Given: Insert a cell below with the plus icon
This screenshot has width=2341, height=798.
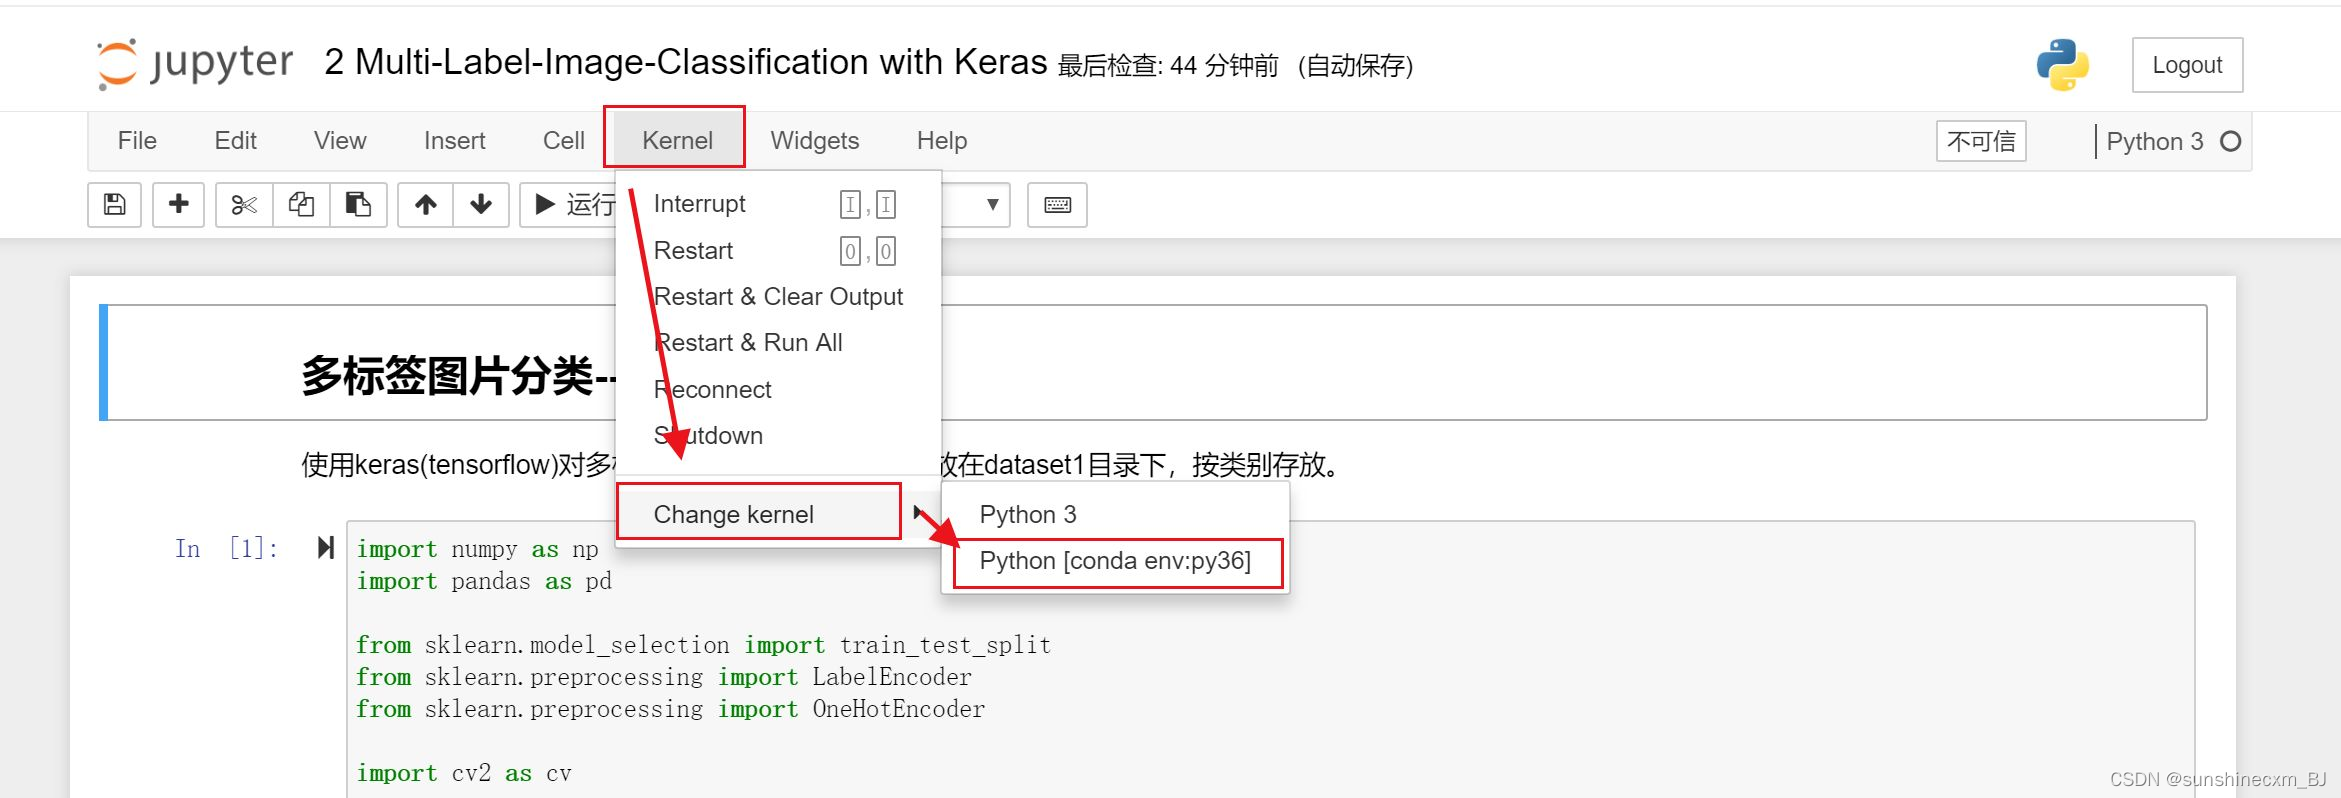Looking at the screenshot, I should 179,205.
